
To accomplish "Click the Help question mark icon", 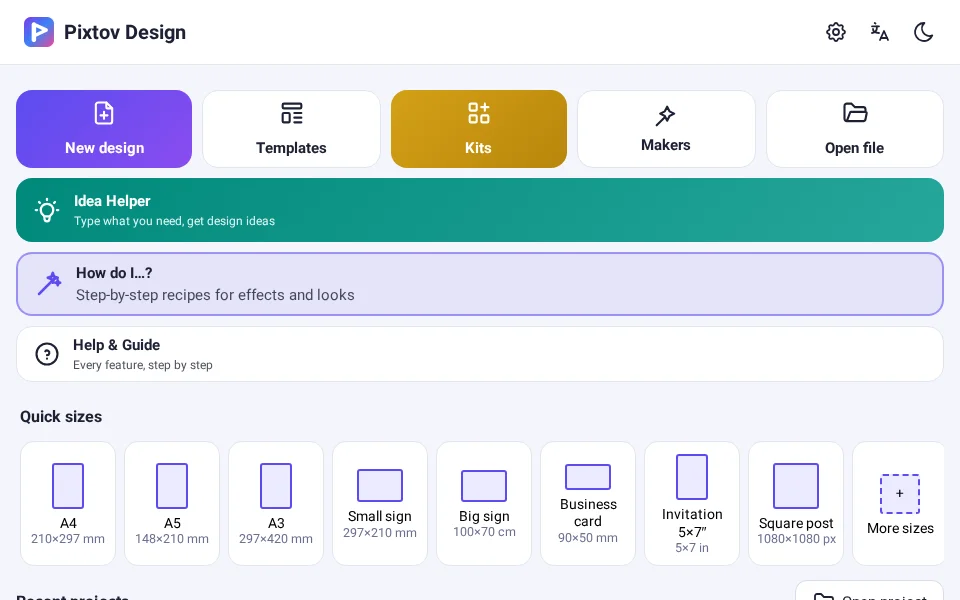I will pyautogui.click(x=47, y=354).
